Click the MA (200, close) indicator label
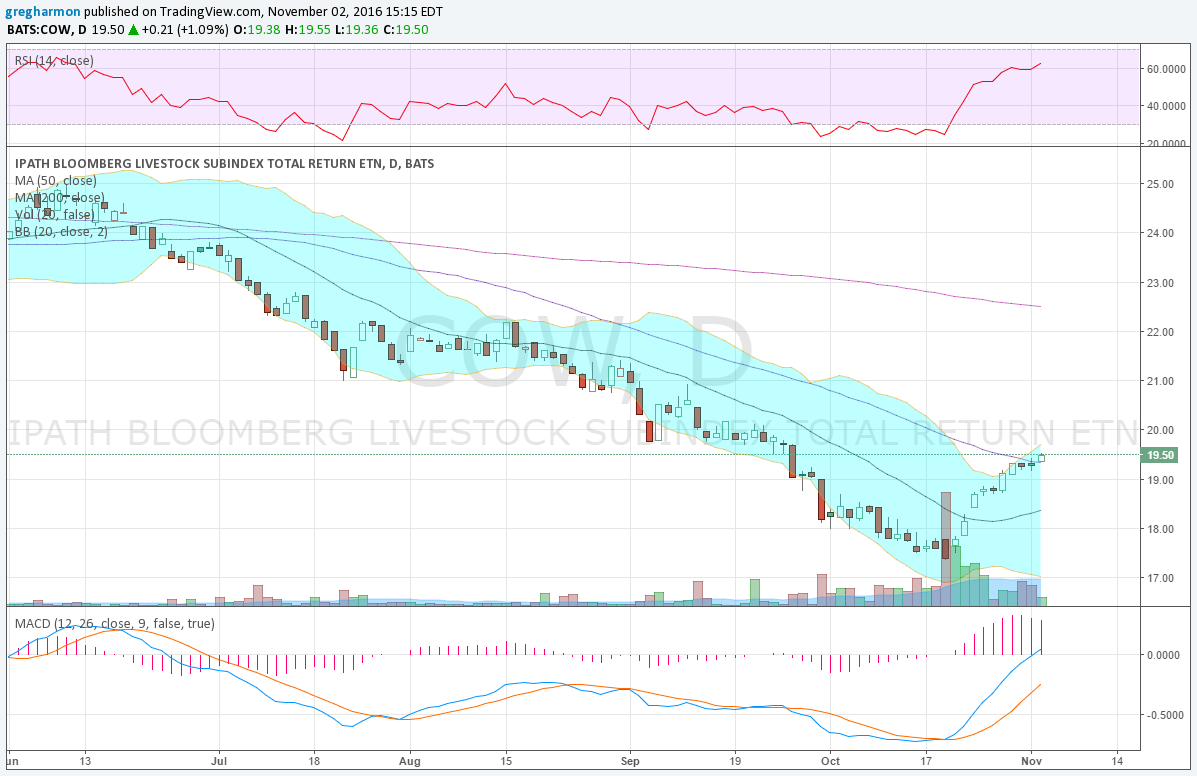Screen dimensions: 1197x776 click(60, 198)
